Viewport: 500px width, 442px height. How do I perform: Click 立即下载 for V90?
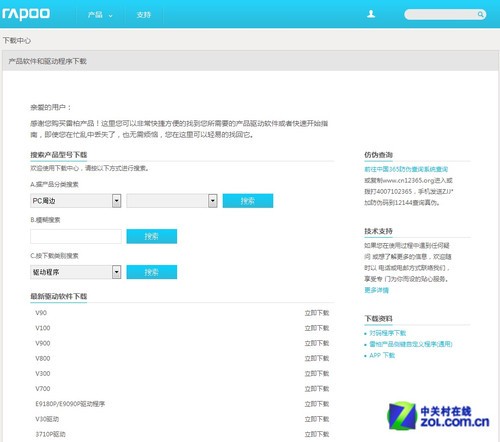317,313
